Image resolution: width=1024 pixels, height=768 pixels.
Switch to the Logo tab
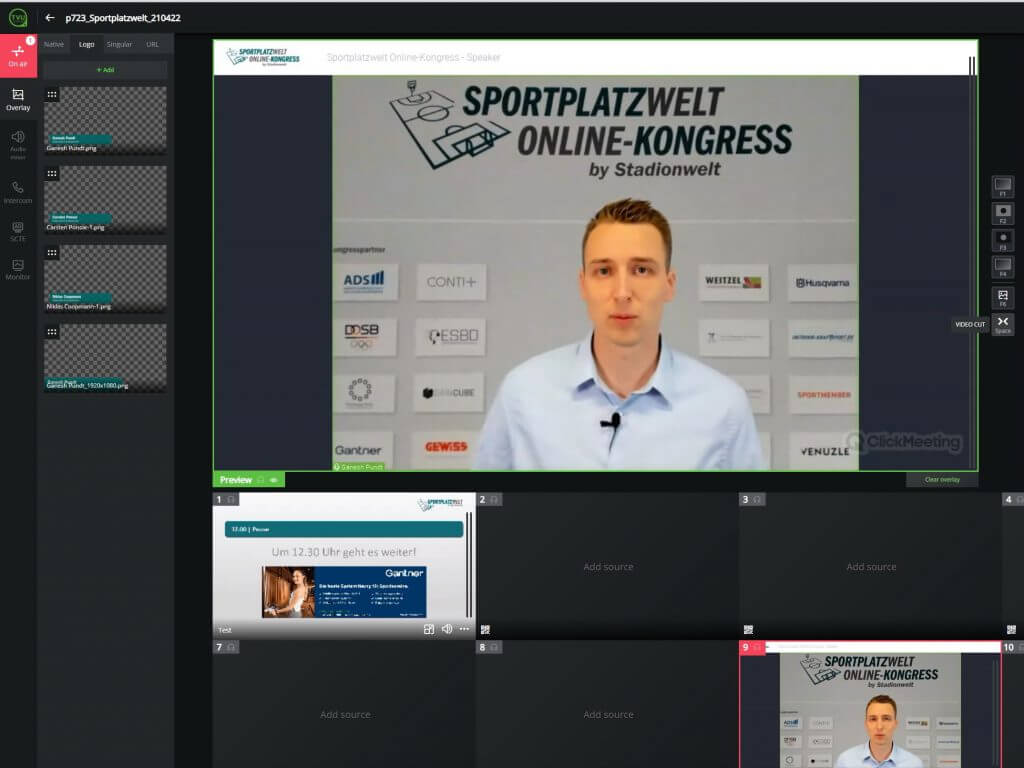(x=87, y=44)
